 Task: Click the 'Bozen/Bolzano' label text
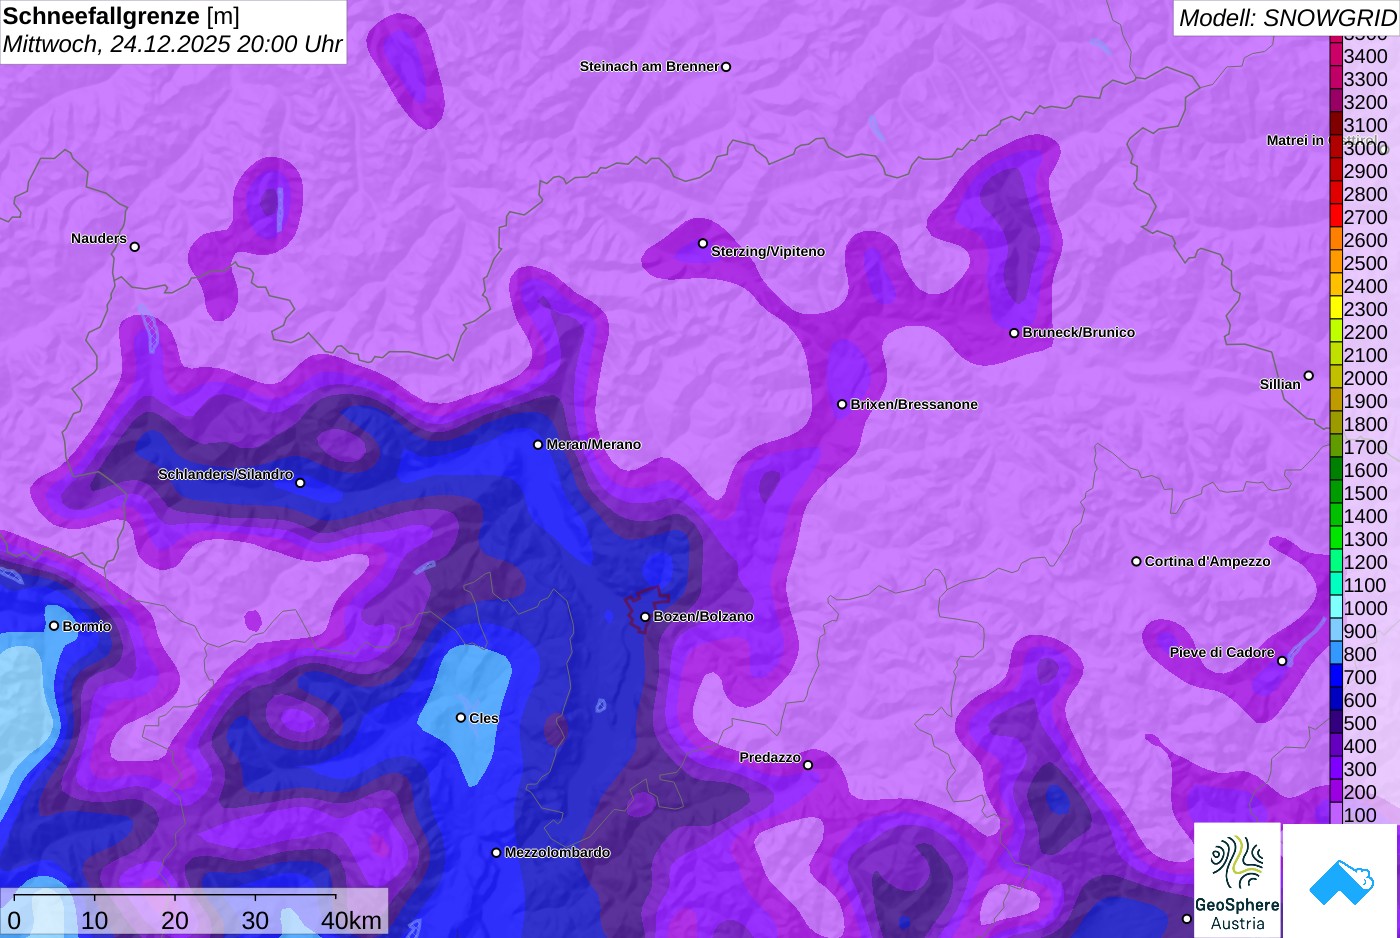point(703,616)
